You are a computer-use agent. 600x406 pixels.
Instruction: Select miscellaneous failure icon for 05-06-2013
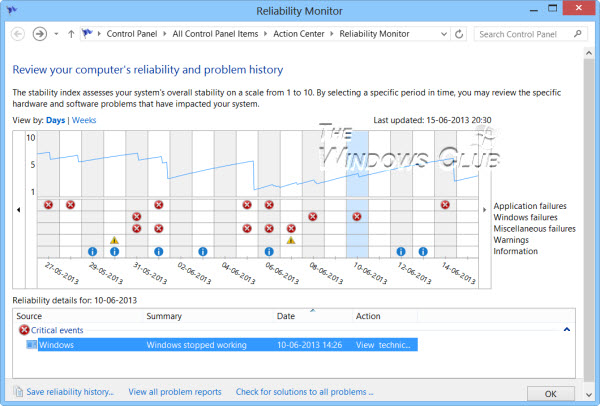[247, 228]
